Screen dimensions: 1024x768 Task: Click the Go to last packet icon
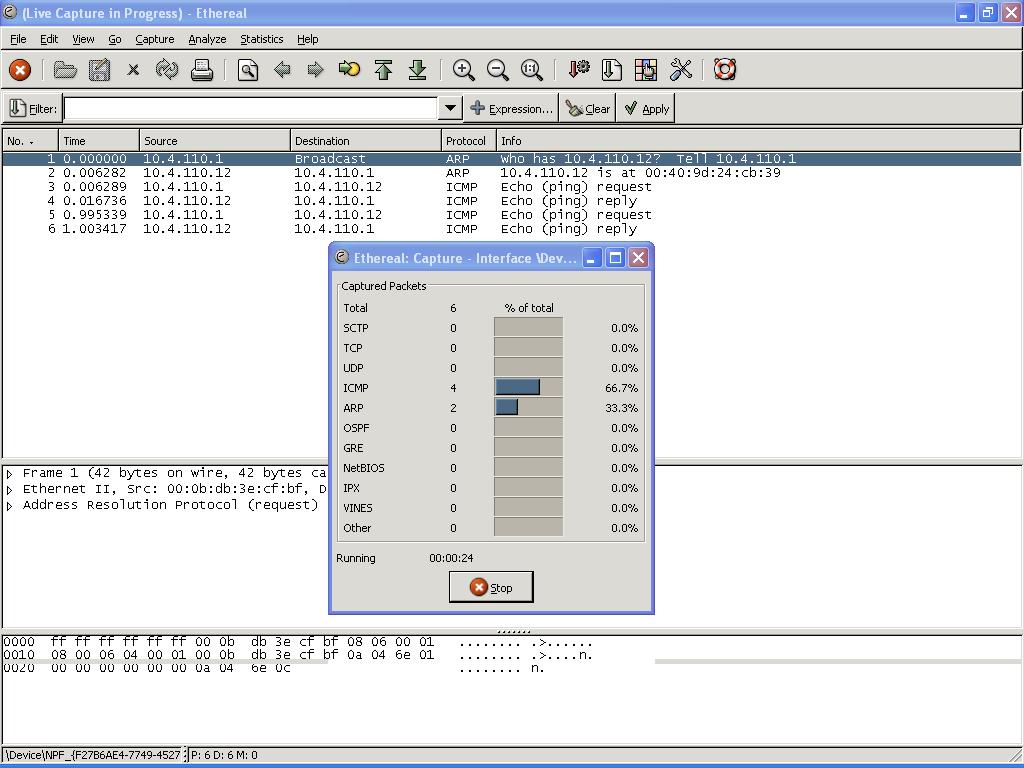417,70
